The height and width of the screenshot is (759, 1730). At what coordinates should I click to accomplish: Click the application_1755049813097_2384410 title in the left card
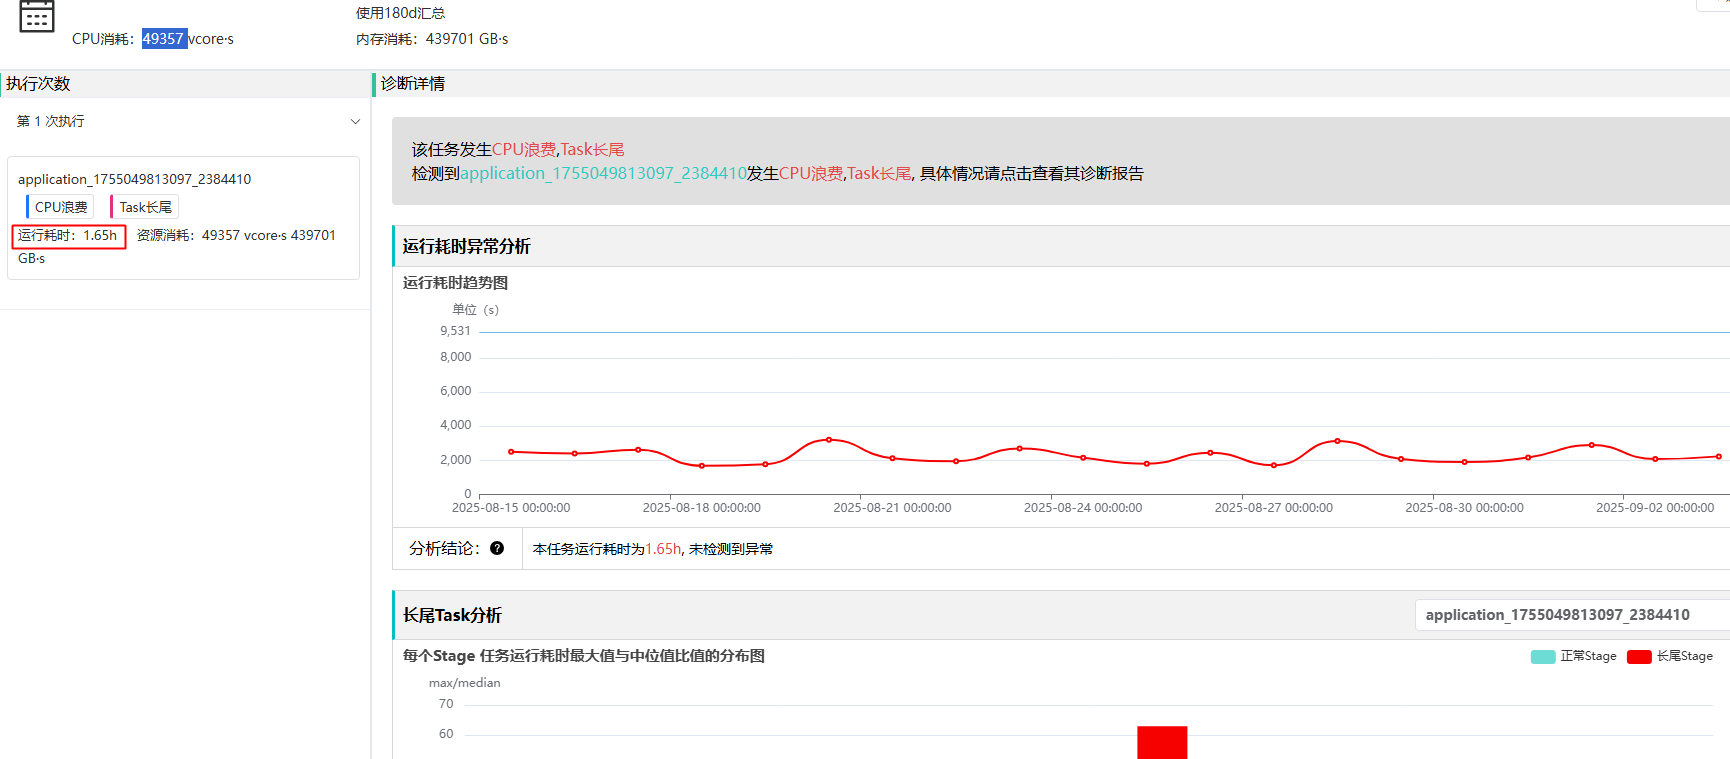134,179
